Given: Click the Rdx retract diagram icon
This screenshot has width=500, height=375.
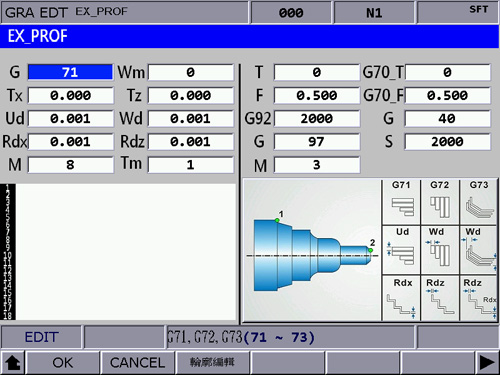Looking at the screenshot, I should pos(401,298).
